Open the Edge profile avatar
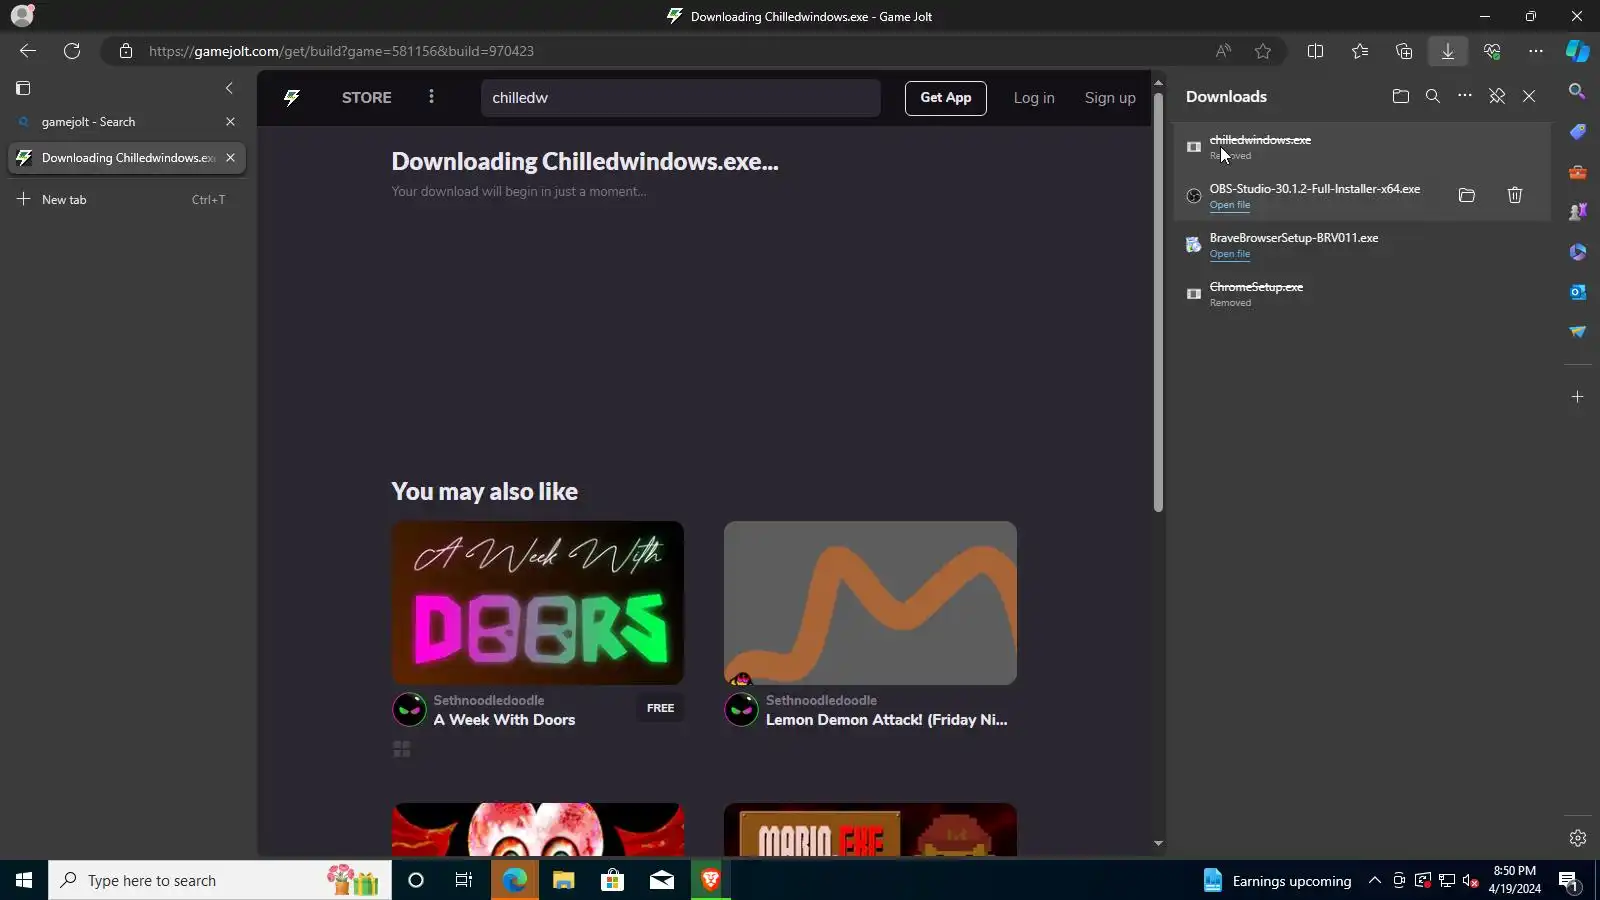Image resolution: width=1600 pixels, height=900 pixels. (x=22, y=16)
